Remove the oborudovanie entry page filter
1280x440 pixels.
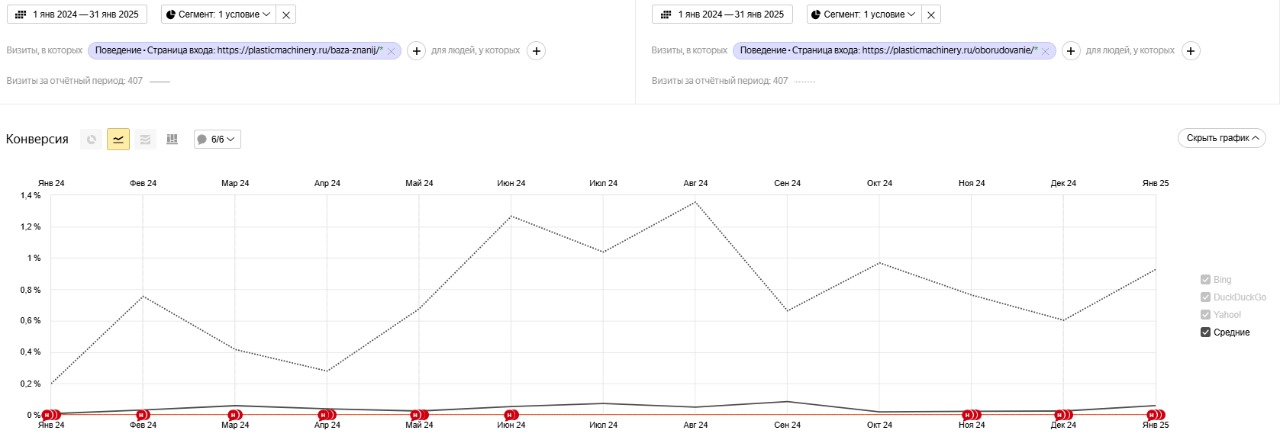click(1044, 51)
